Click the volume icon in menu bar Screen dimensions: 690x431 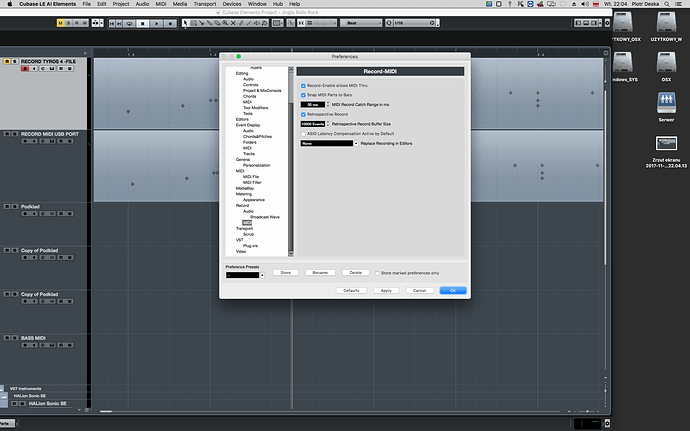click(x=585, y=4)
